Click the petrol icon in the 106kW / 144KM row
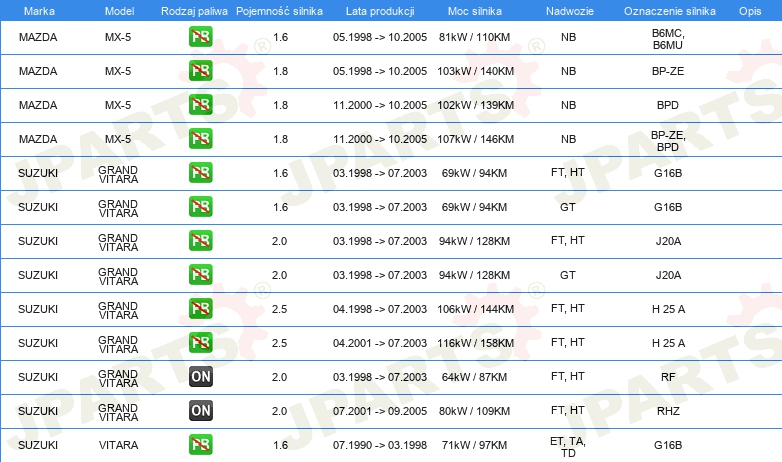782x462 pixels. [200, 309]
